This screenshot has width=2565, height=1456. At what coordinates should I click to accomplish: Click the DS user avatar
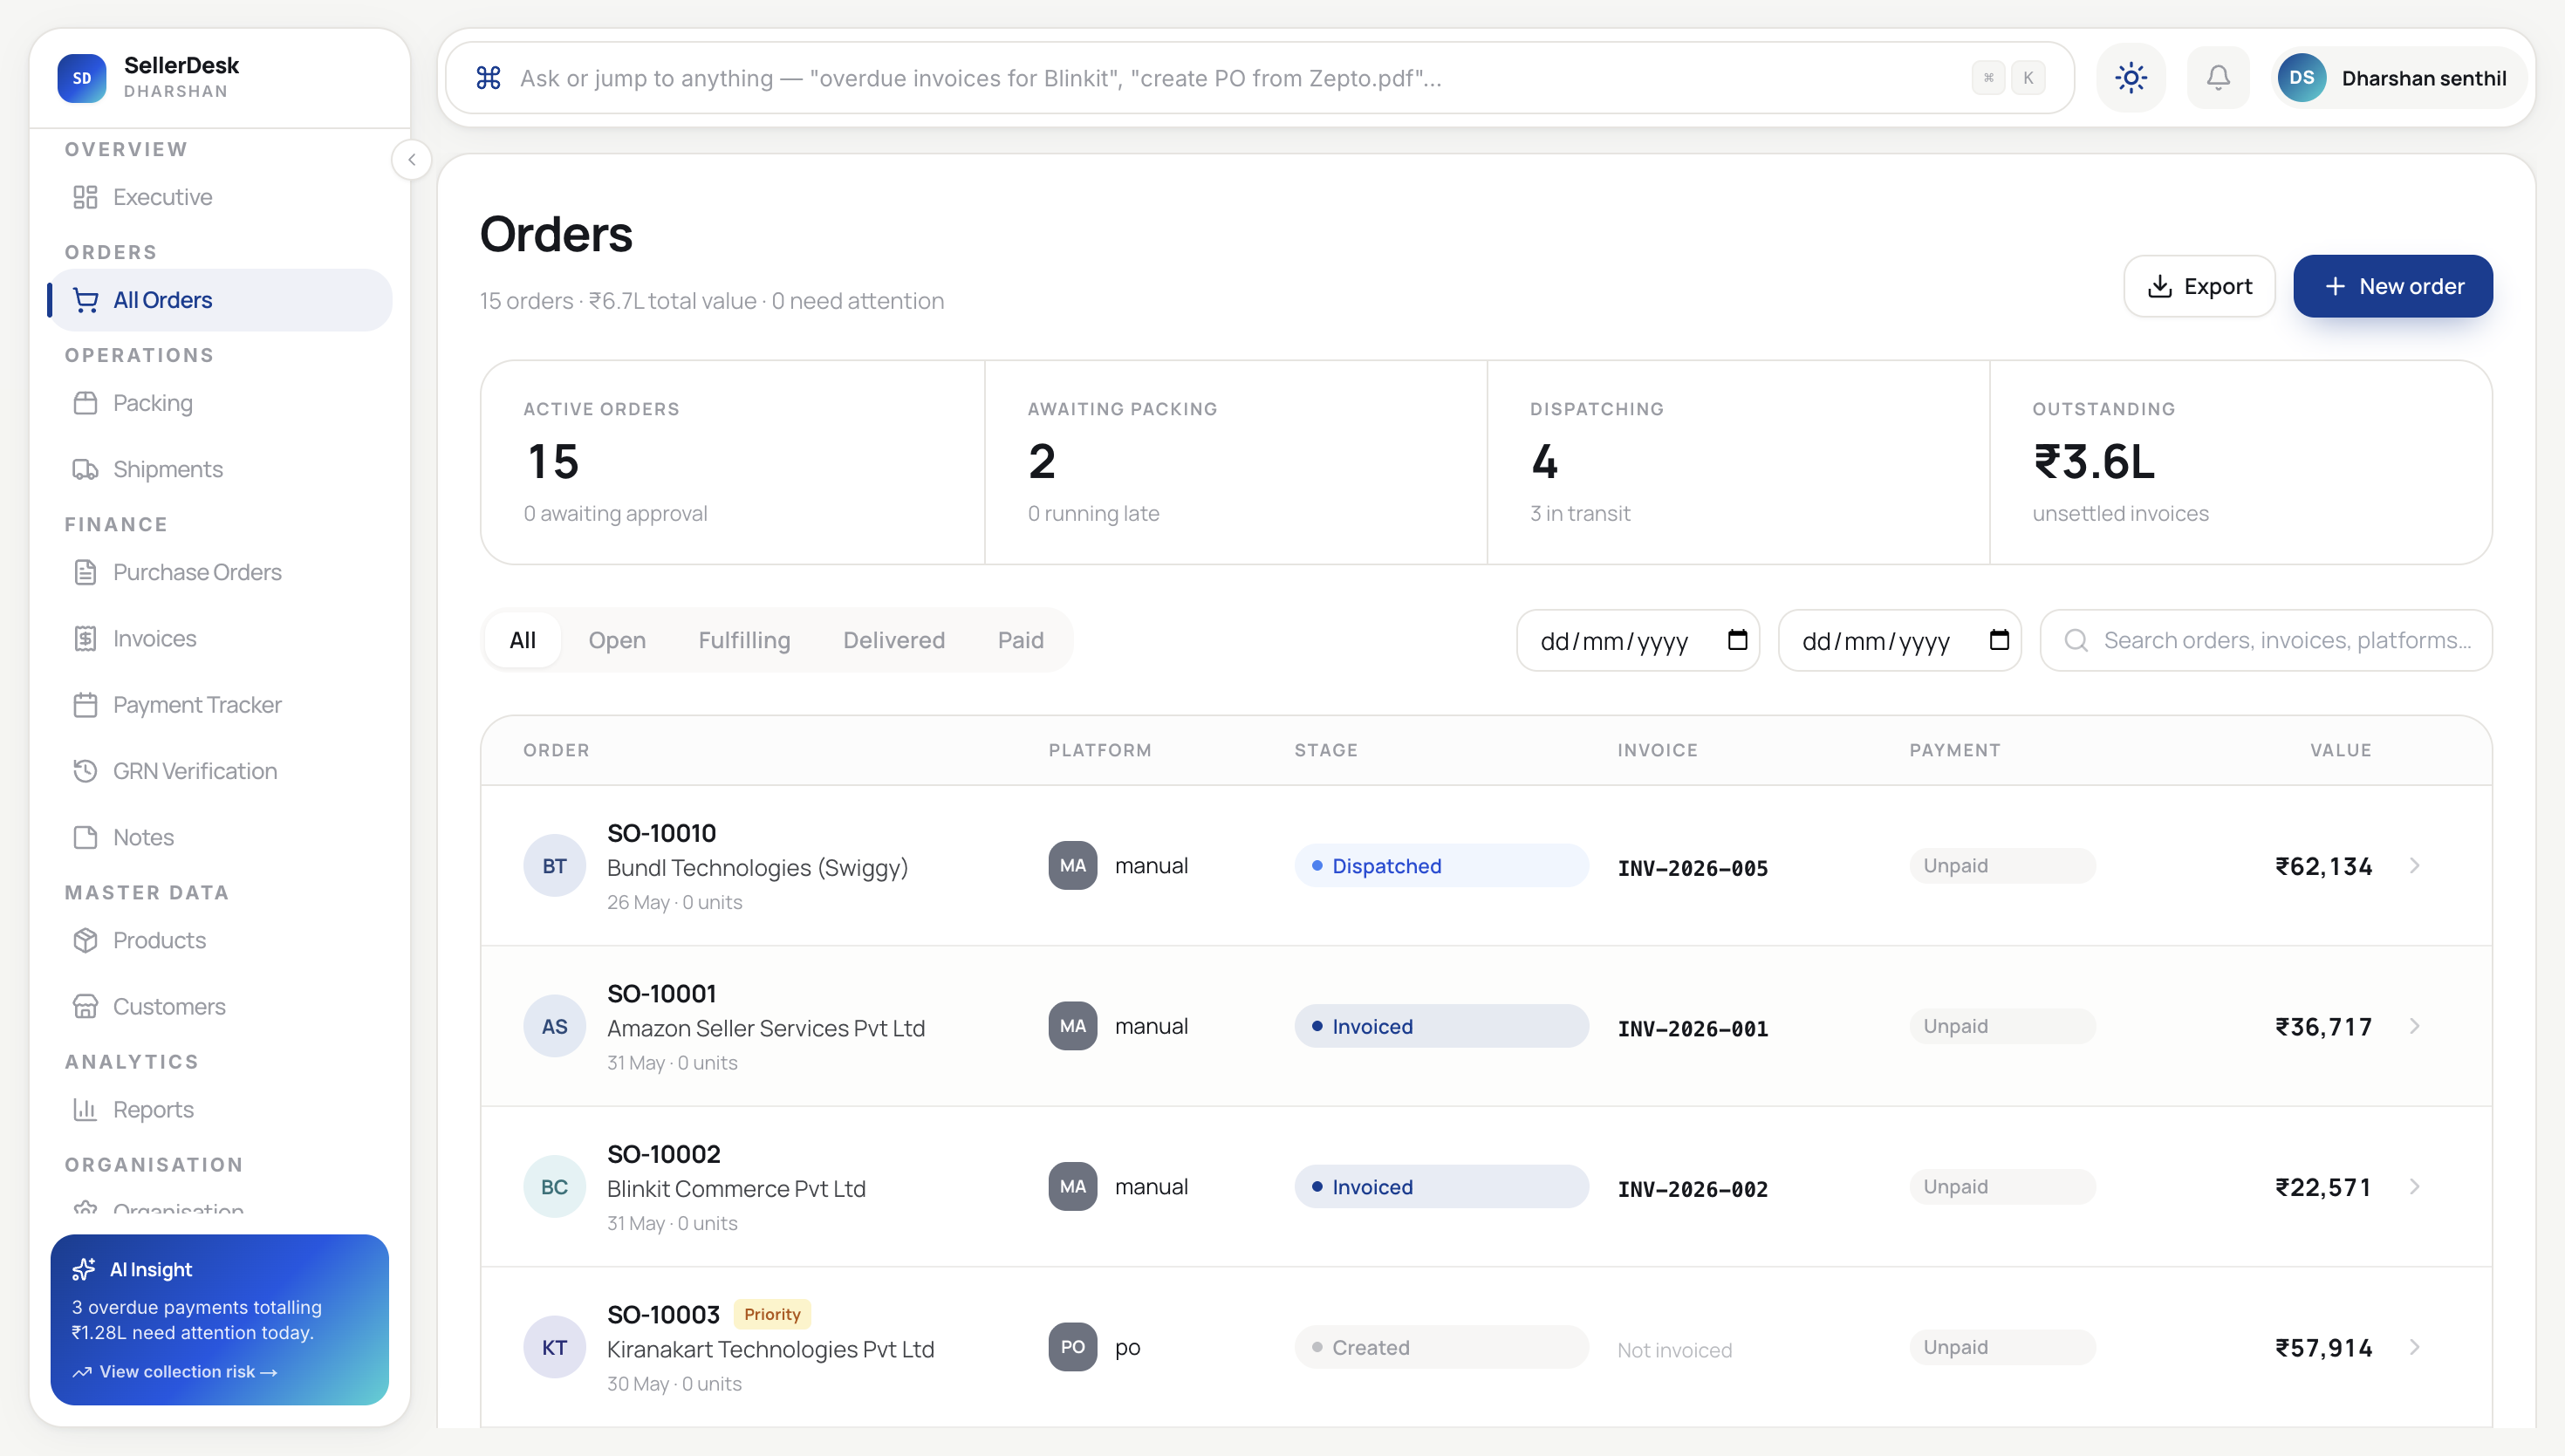[2301, 78]
